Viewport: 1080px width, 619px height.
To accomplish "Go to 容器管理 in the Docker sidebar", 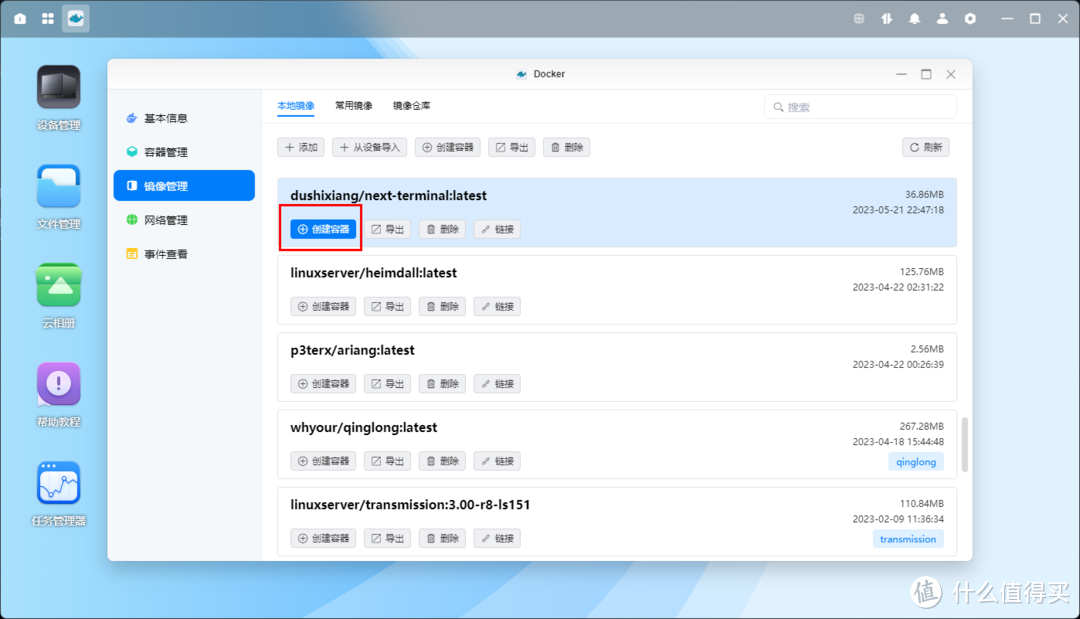I will coord(184,152).
